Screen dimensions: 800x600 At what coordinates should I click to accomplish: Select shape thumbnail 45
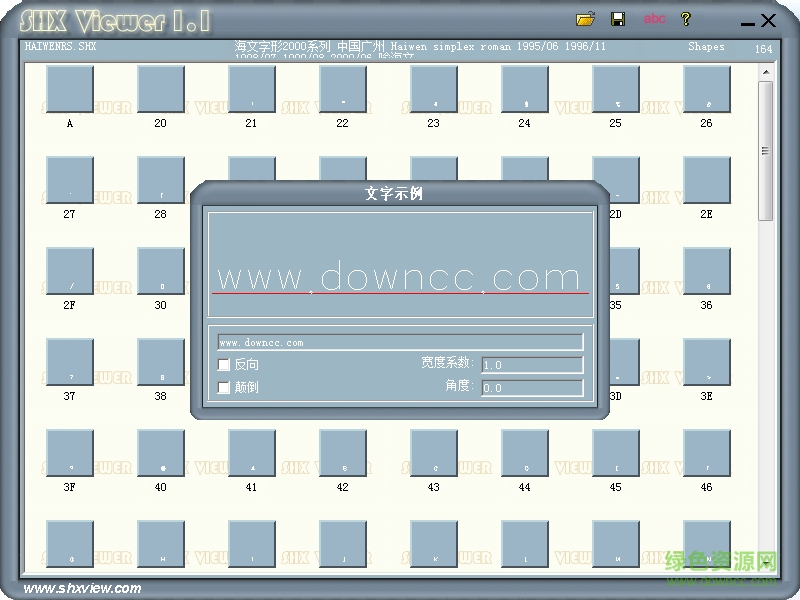(x=616, y=453)
